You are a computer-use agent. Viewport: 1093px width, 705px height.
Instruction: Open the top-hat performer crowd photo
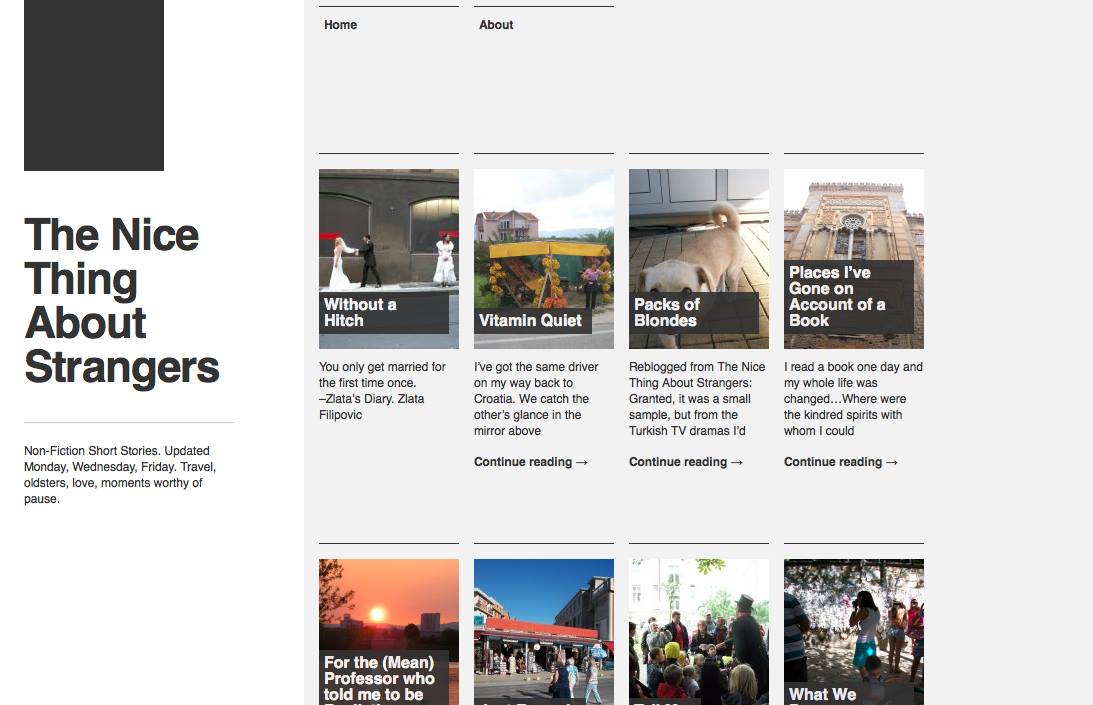pyautogui.click(x=698, y=625)
